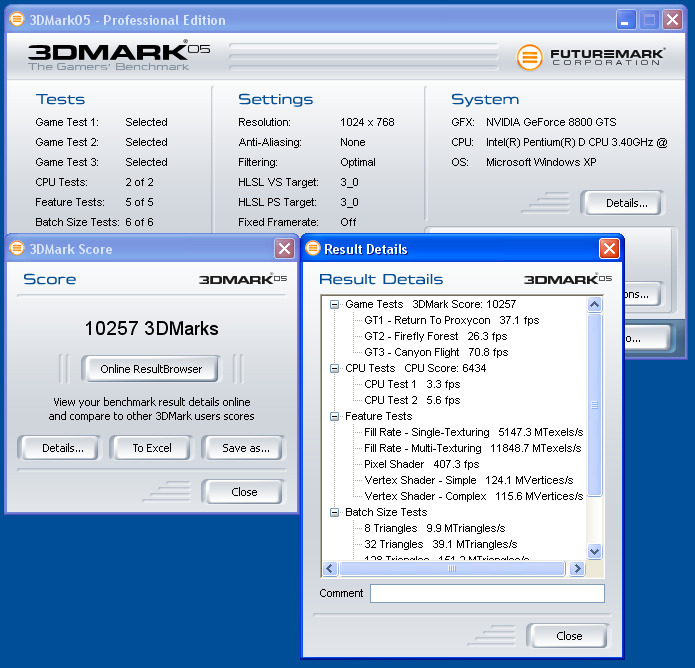The image size is (695, 668).
Task: Click the Fixed Framerate Off value
Action: tap(348, 222)
